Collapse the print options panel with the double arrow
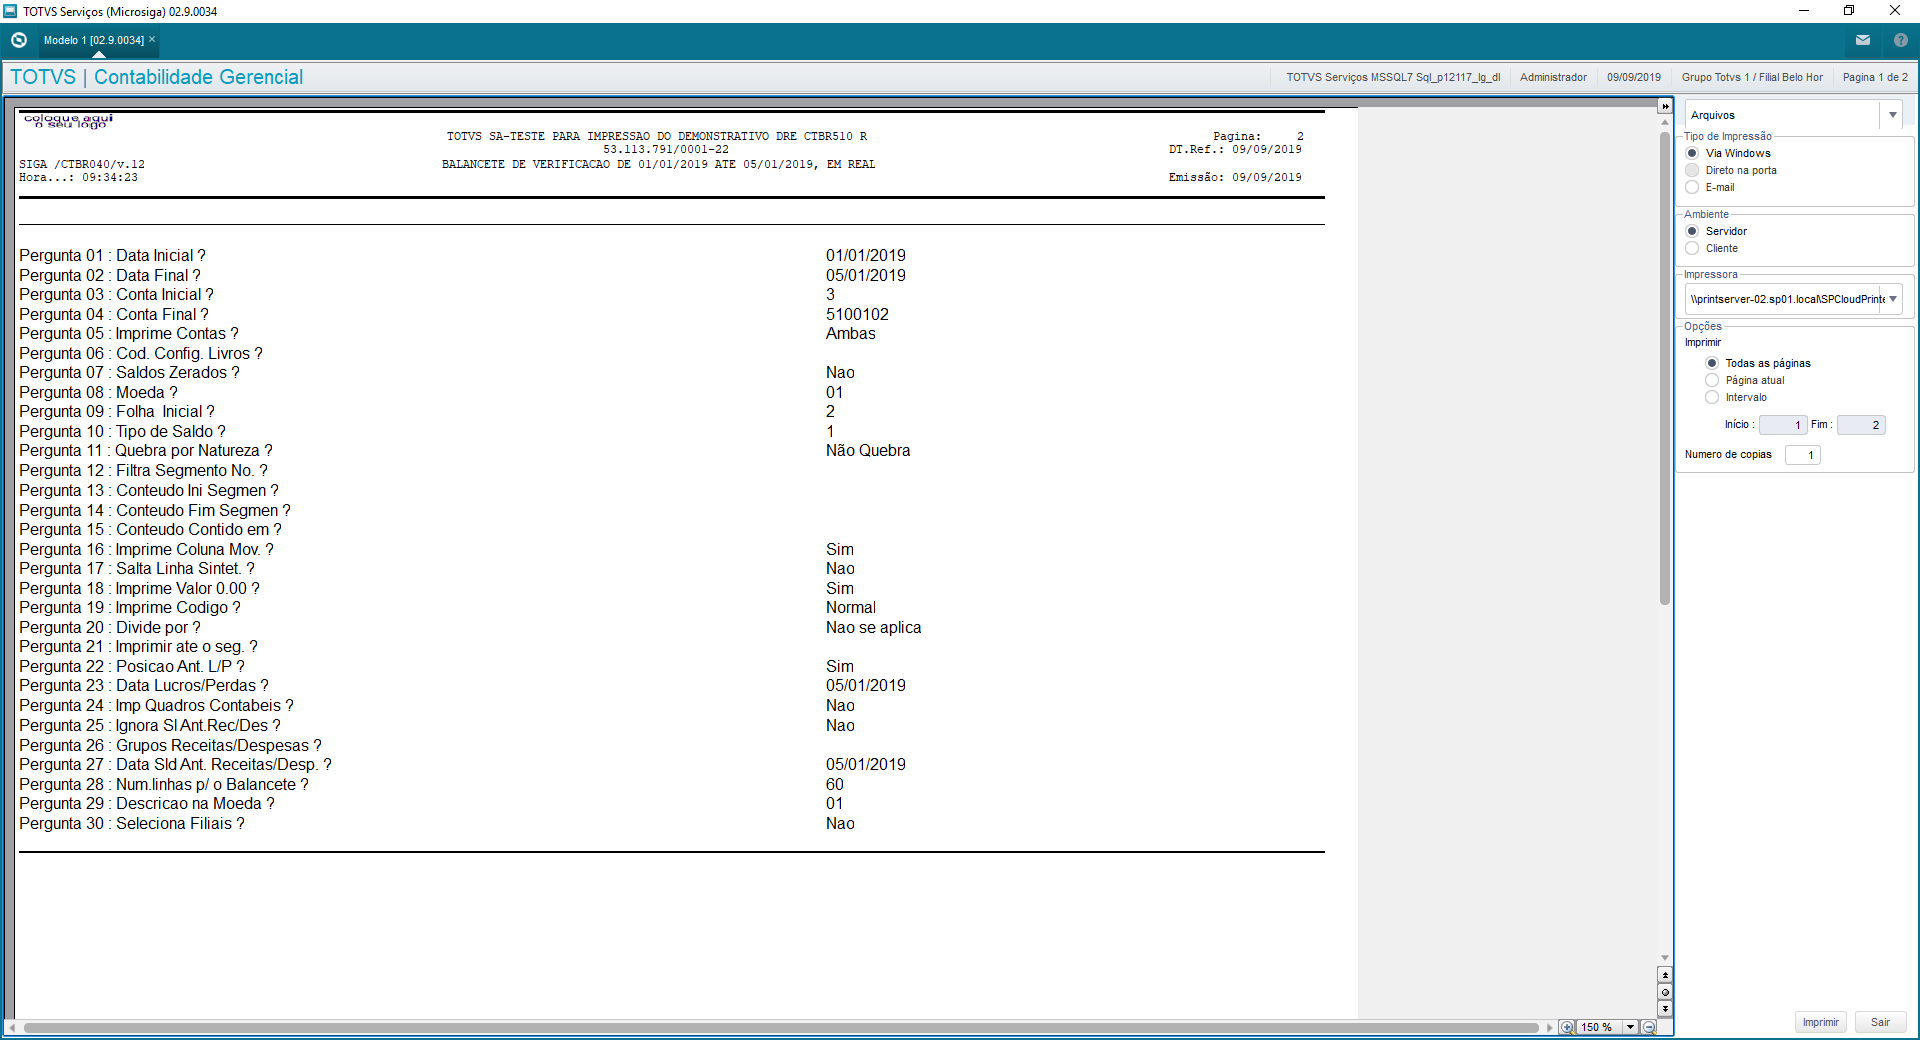The height and width of the screenshot is (1040, 1920). coord(1665,106)
